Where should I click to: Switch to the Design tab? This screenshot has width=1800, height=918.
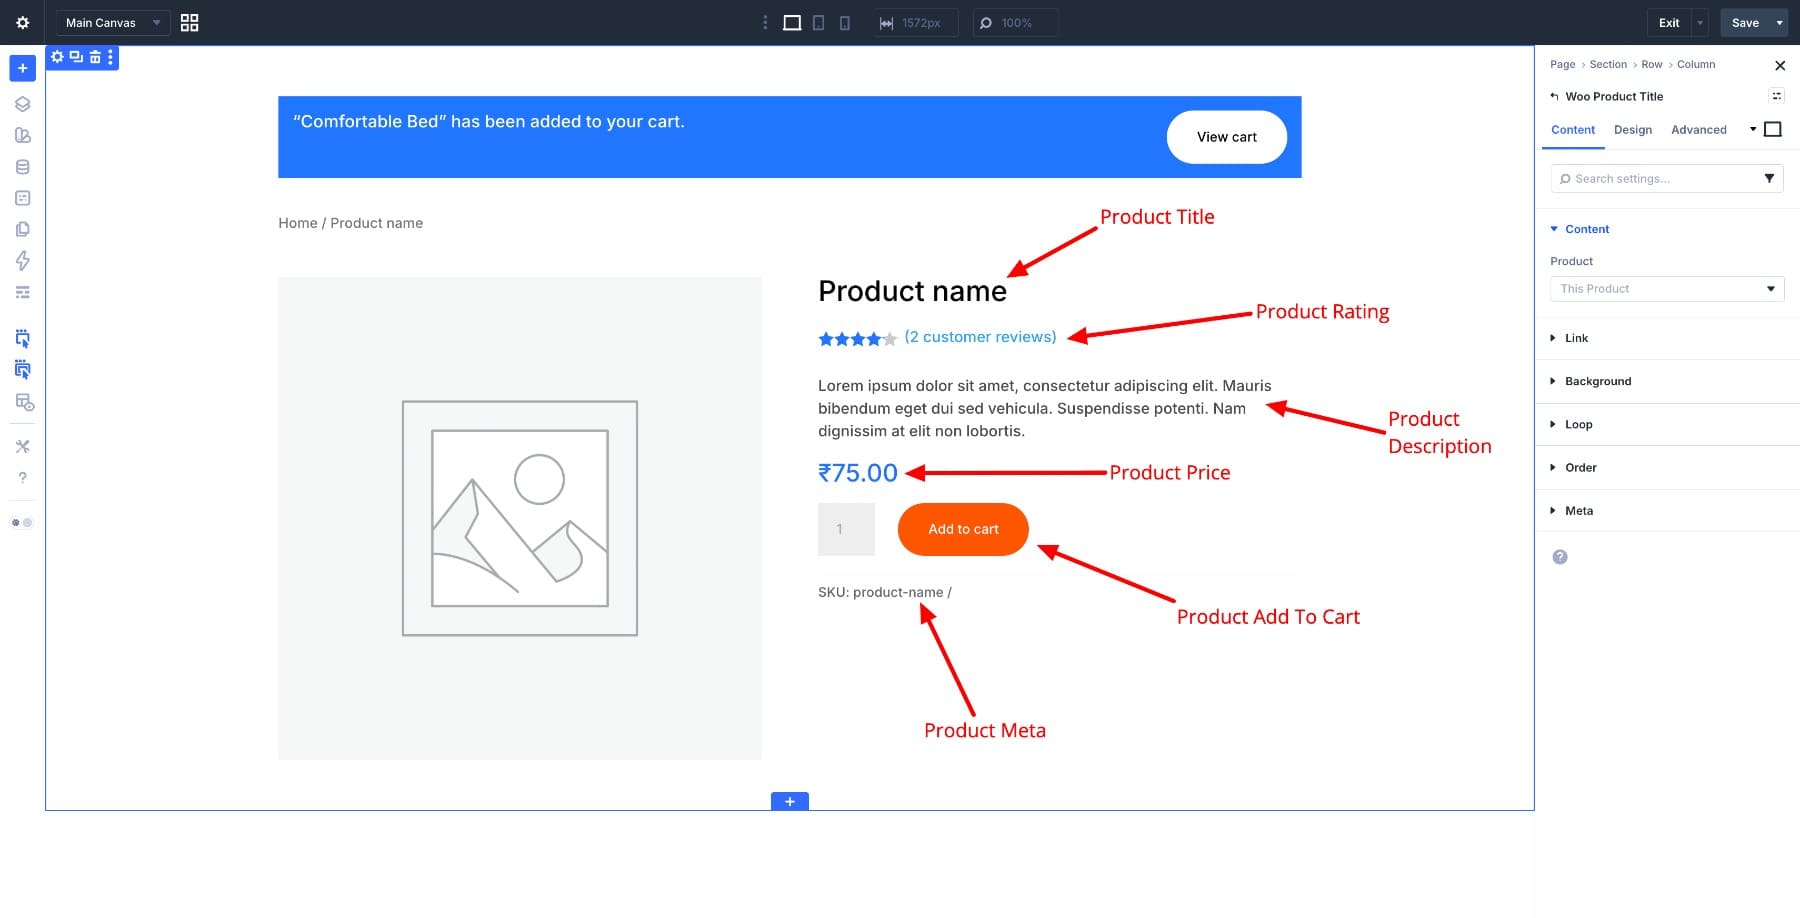pos(1632,130)
